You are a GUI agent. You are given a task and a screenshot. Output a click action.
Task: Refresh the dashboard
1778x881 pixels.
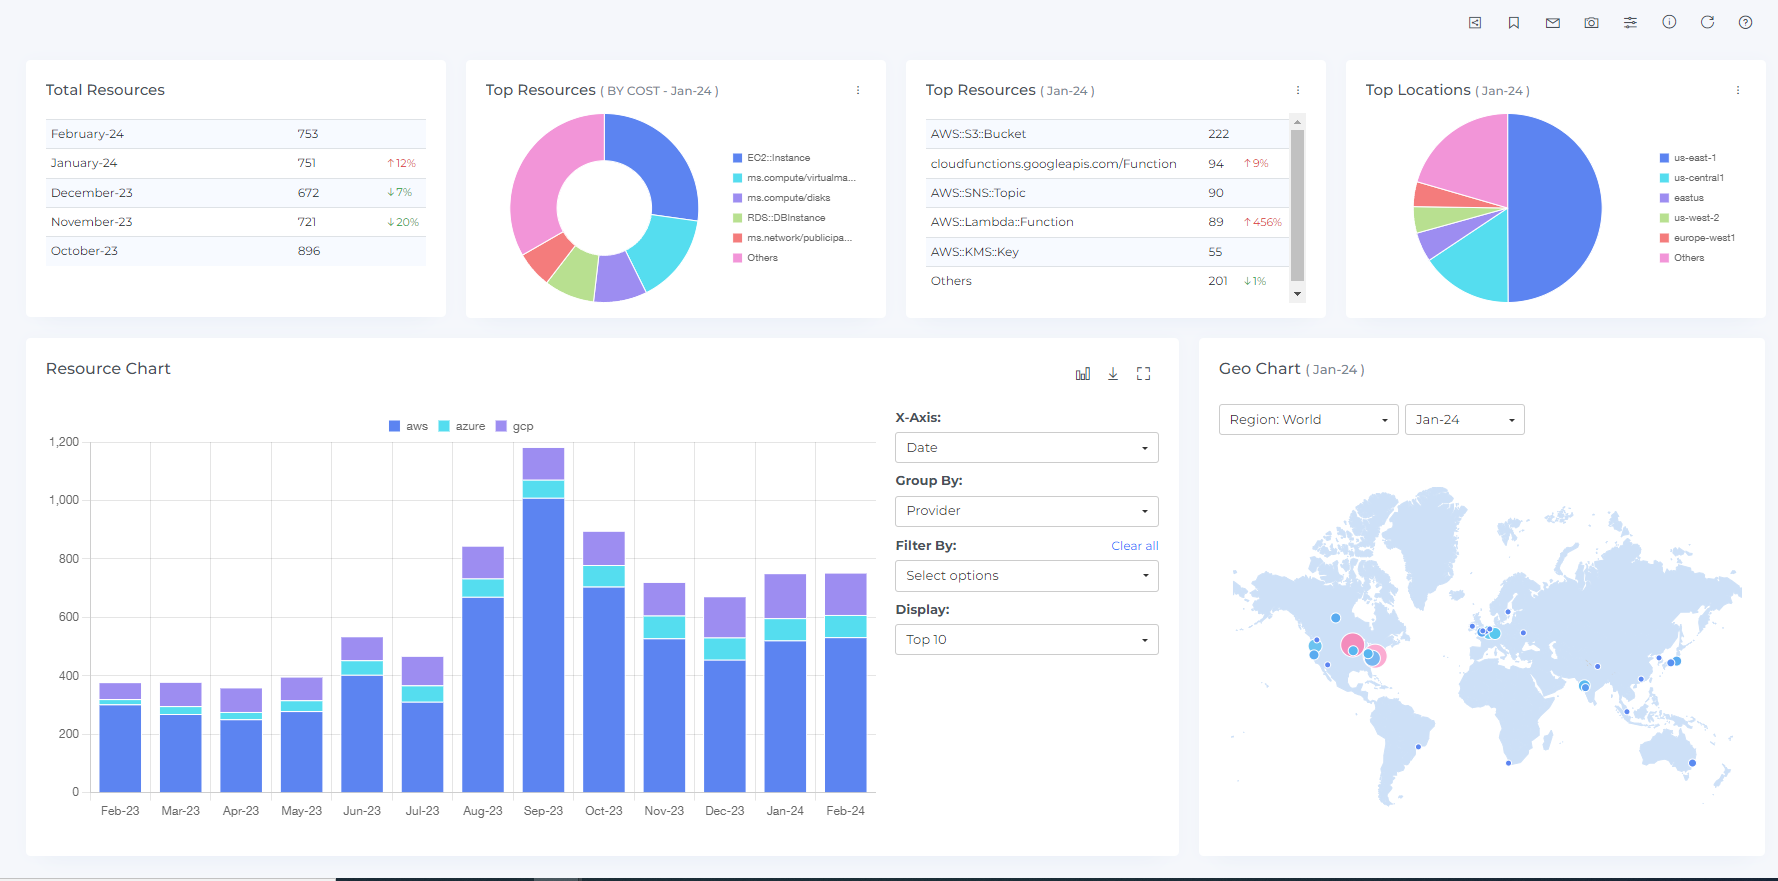(x=1707, y=22)
